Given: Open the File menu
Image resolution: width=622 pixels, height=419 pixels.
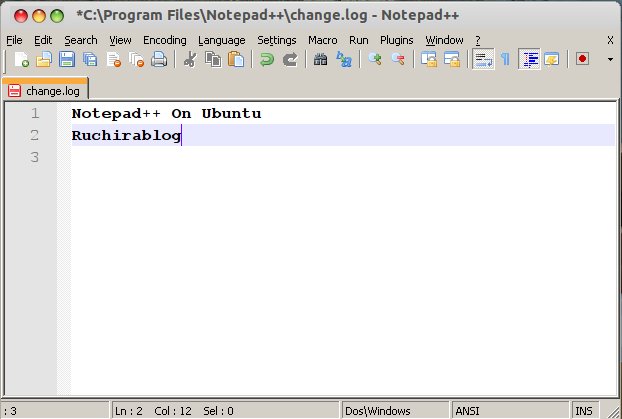Looking at the screenshot, I should pyautogui.click(x=14, y=40).
